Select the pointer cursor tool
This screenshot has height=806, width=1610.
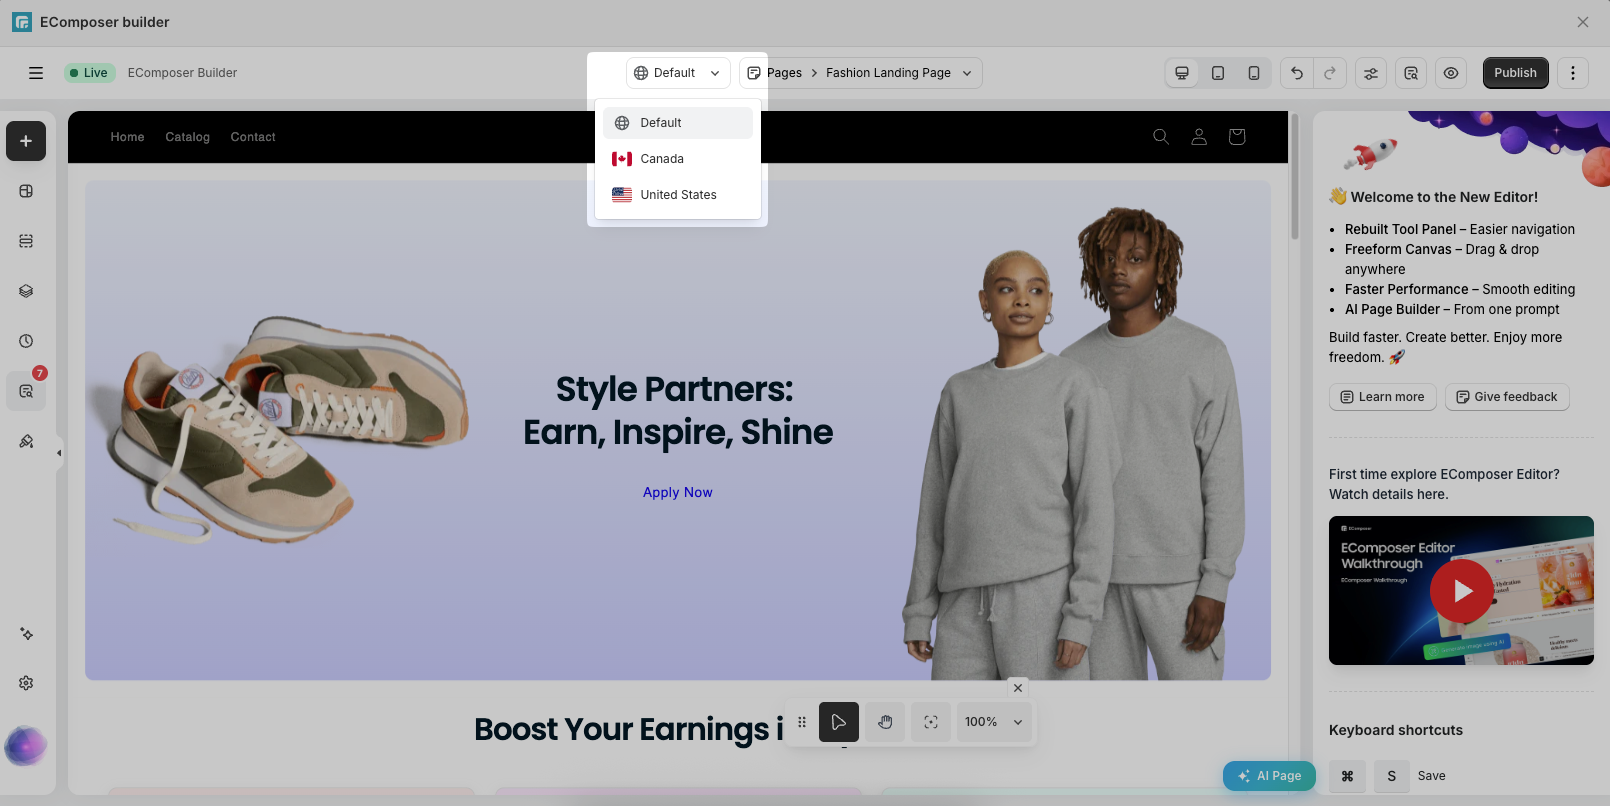[x=839, y=722]
